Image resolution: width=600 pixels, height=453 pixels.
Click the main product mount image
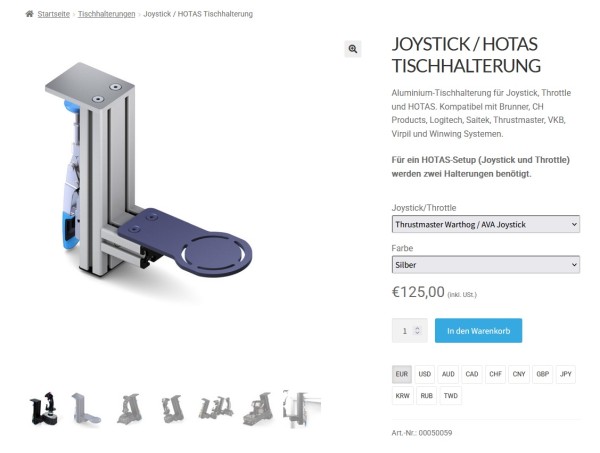[148, 170]
